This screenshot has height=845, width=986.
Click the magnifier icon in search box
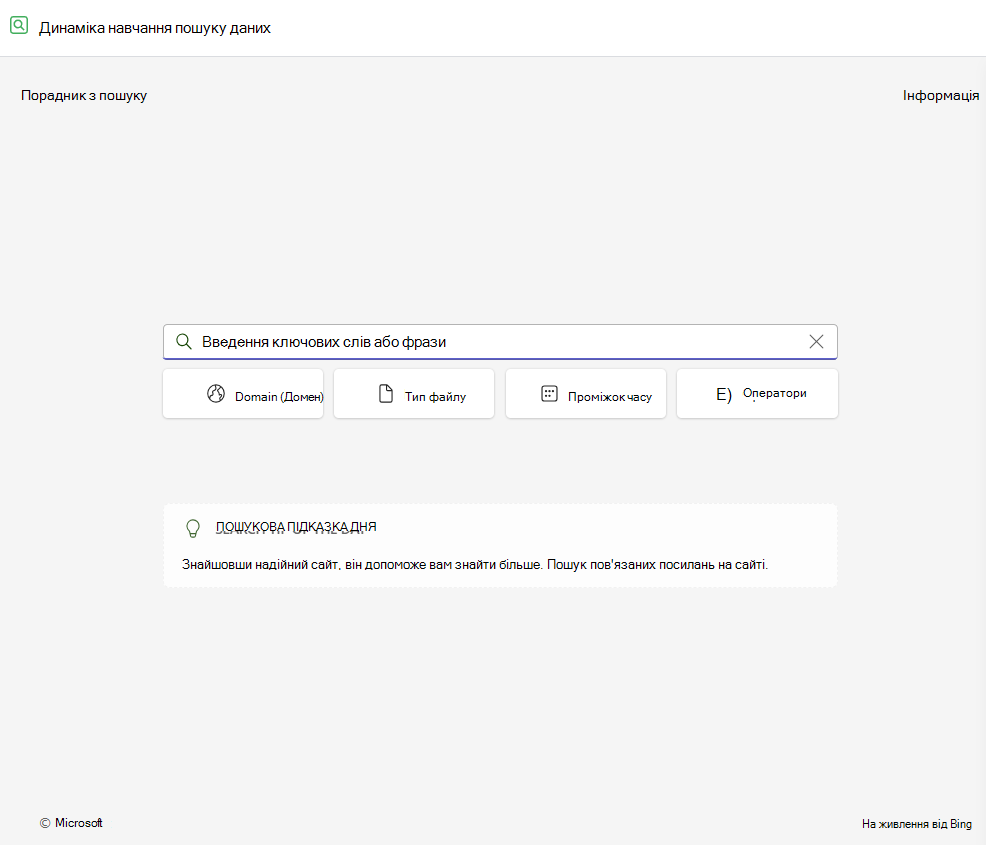pos(184,341)
